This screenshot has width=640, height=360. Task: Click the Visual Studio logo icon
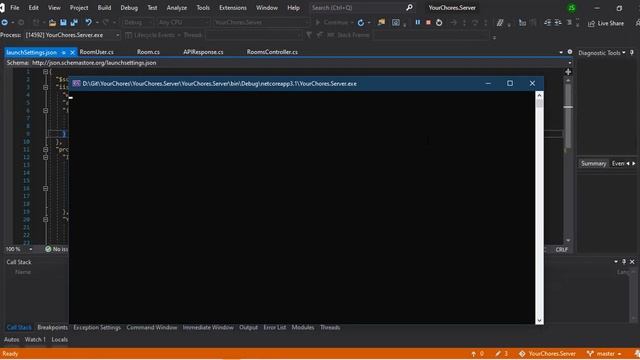tap(2, 8)
